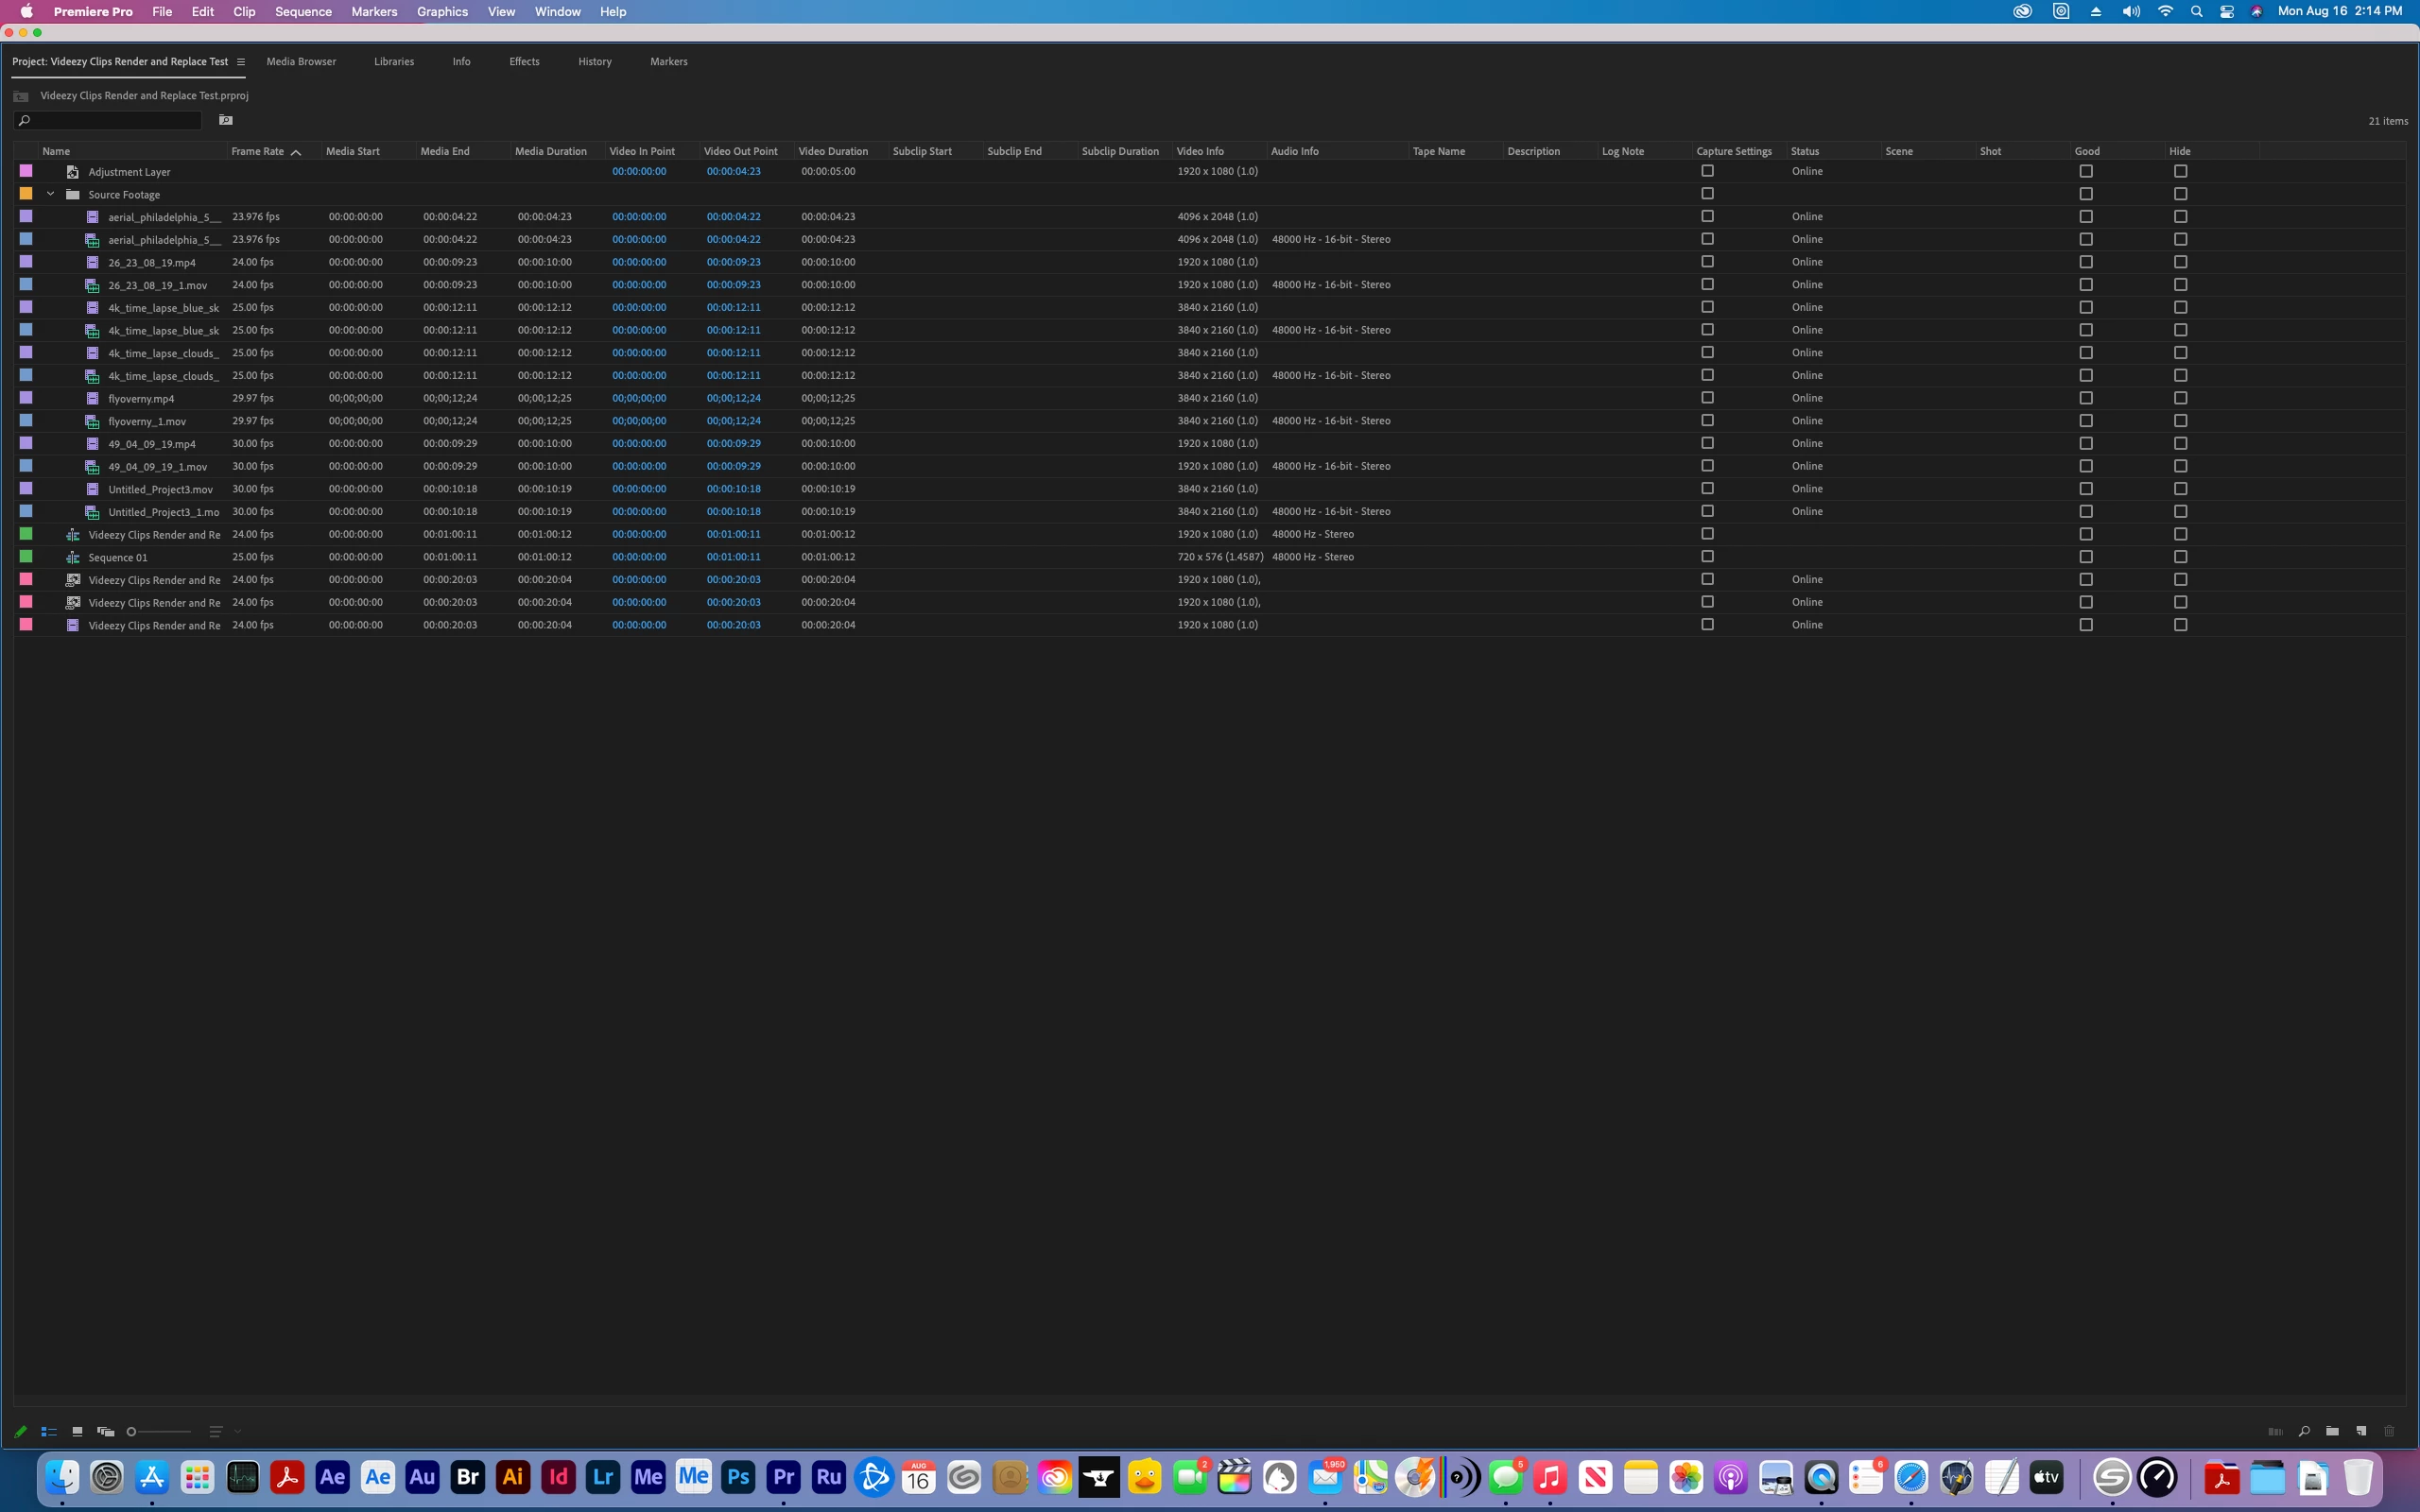The image size is (2420, 1512).
Task: Open Adobe Media Encoder from the dock
Action: (x=648, y=1477)
